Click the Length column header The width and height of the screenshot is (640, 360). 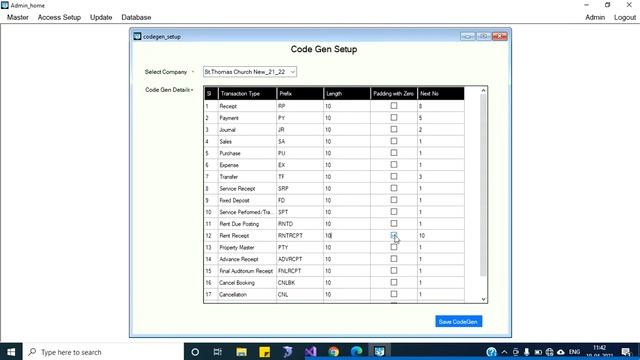pyautogui.click(x=347, y=93)
